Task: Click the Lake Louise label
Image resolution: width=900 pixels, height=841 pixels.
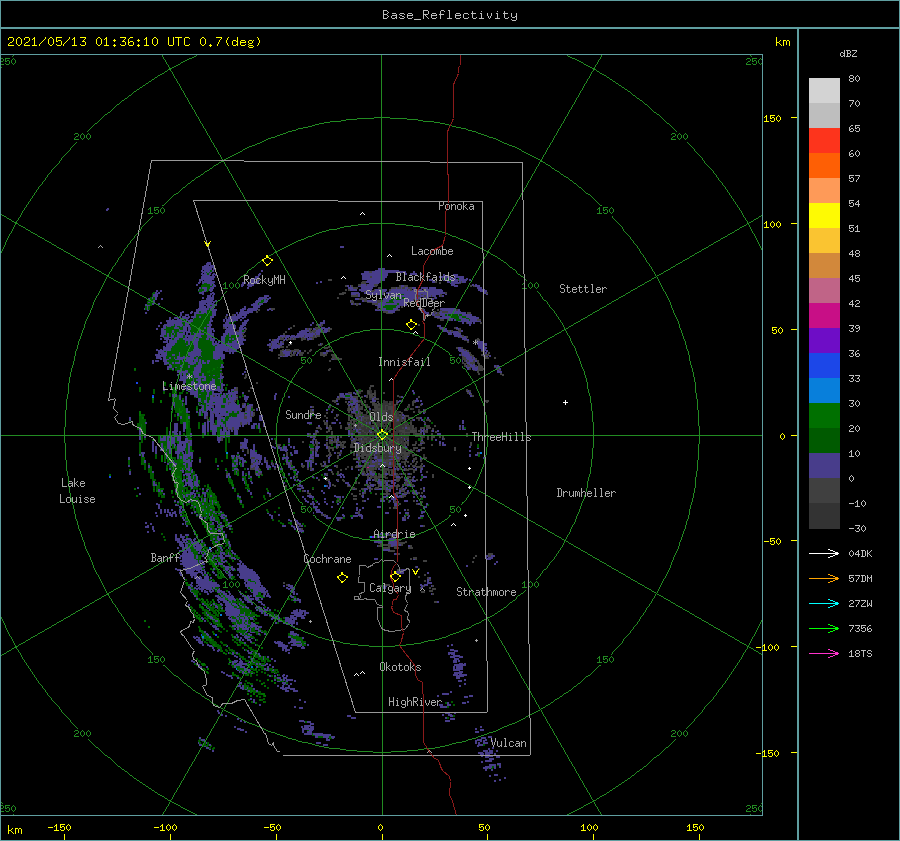Action: [x=77, y=491]
